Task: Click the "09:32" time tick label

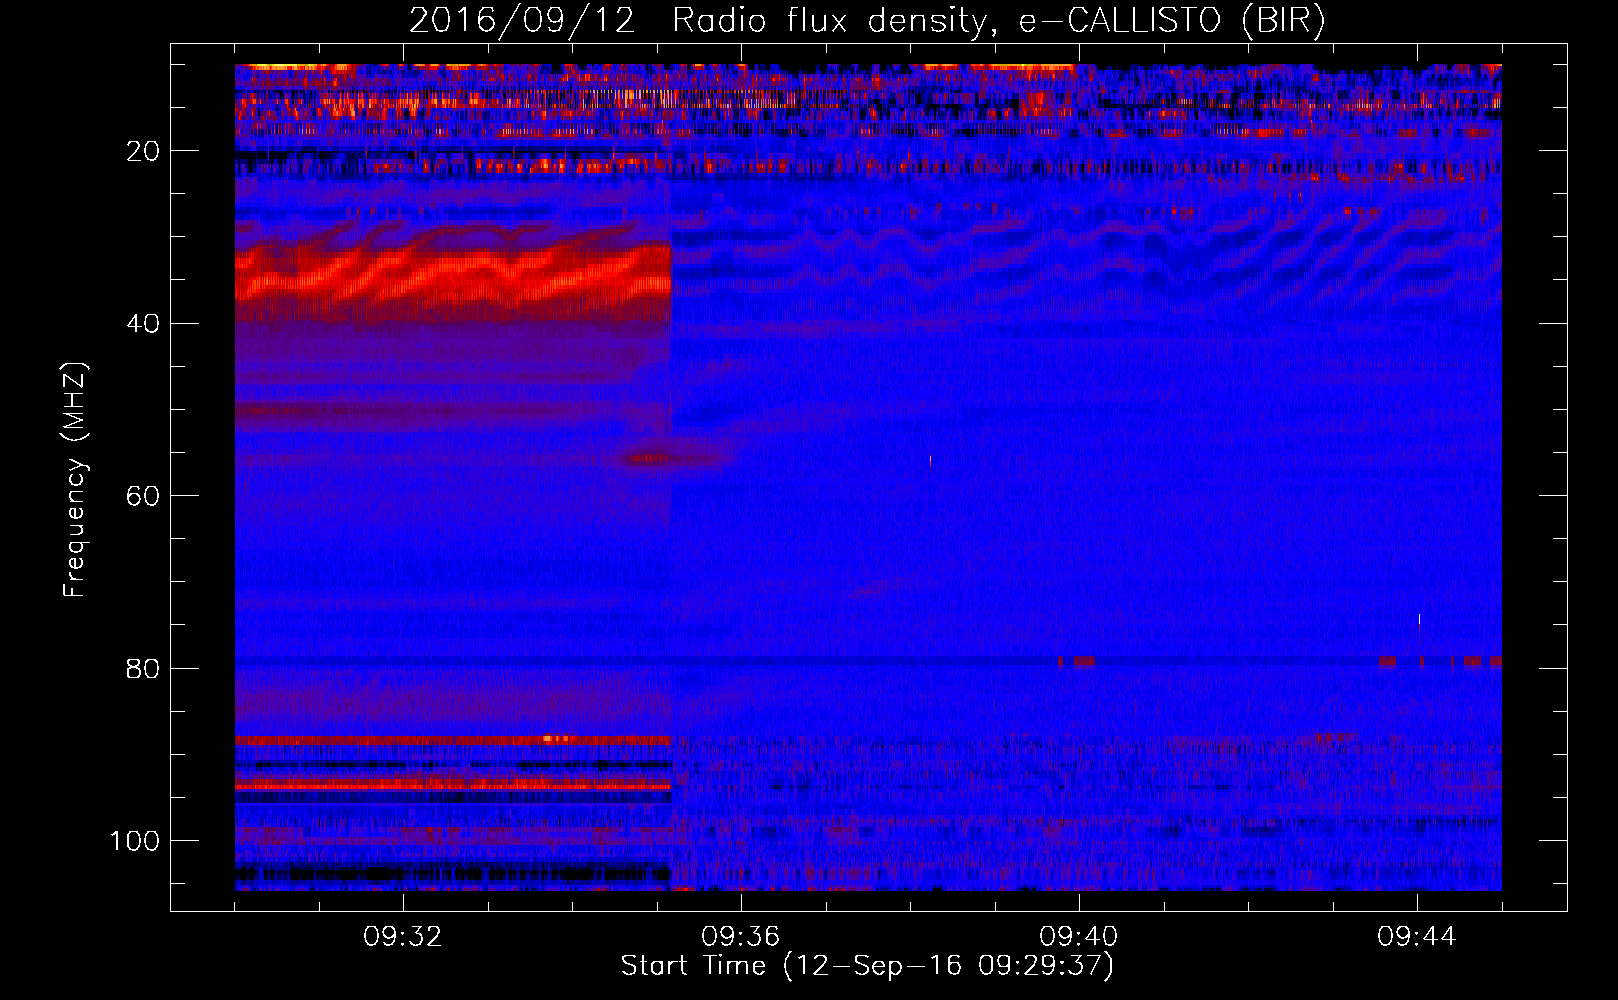Action: point(403,937)
